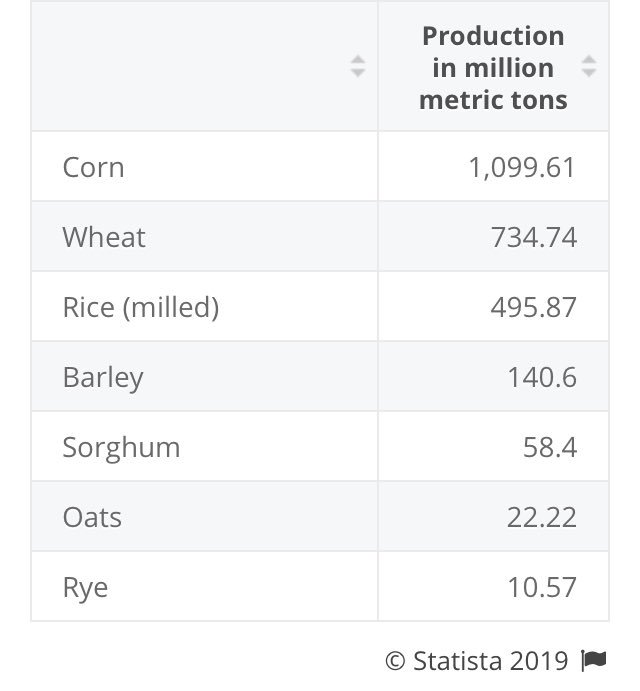Select the Barley row label
640x691 pixels.
tap(103, 377)
